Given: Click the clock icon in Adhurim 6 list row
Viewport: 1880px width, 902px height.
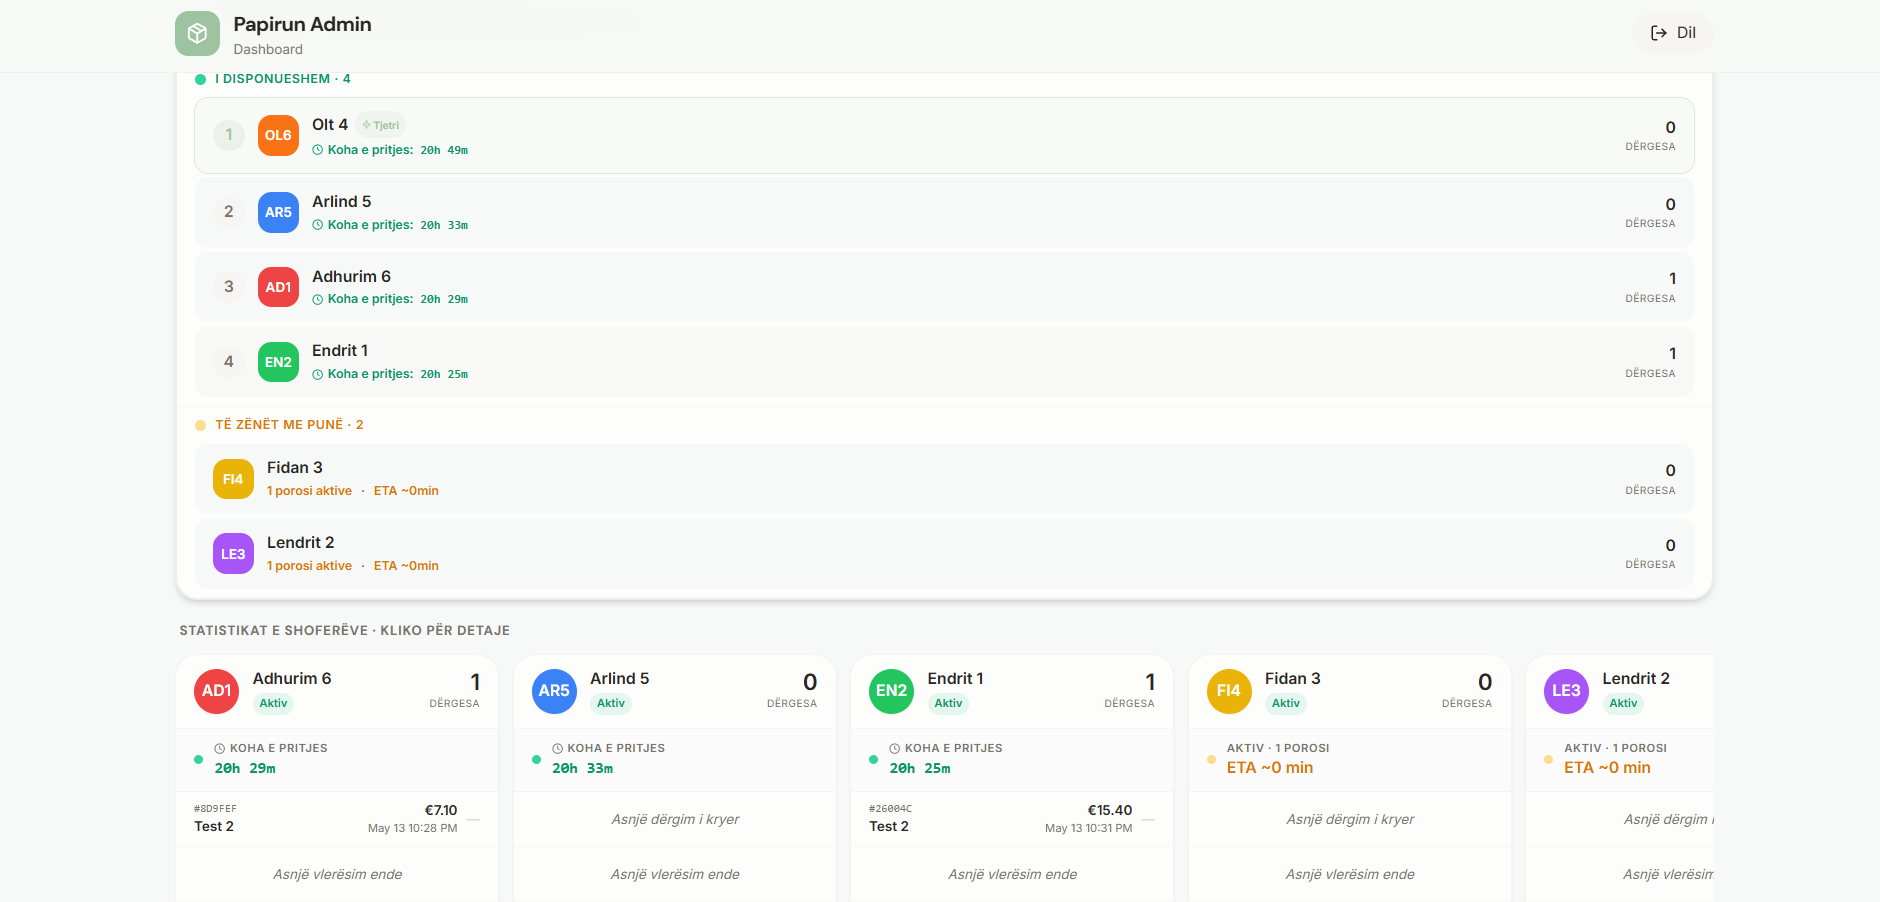Looking at the screenshot, I should (318, 299).
